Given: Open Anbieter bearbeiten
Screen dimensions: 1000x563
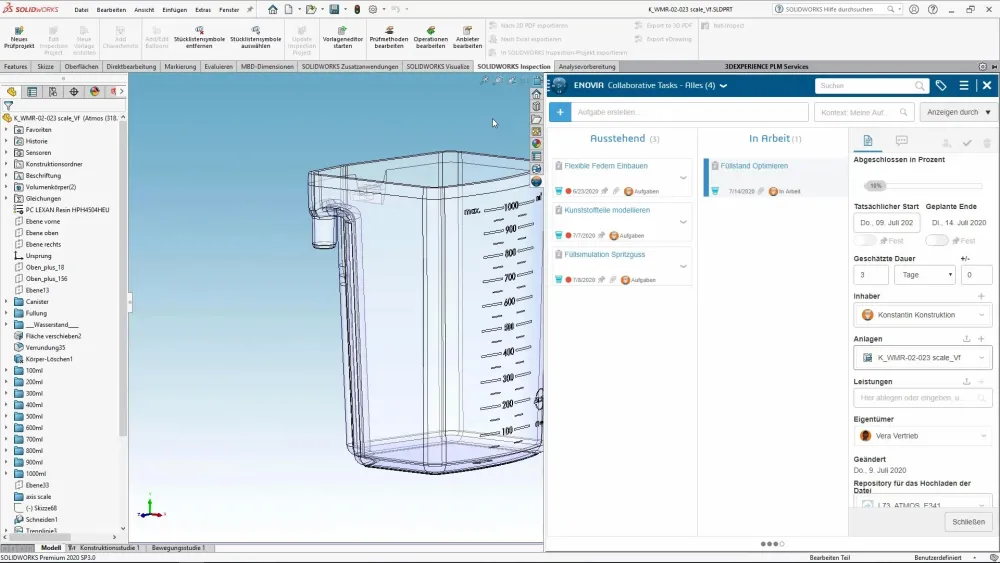Looking at the screenshot, I should point(467,38).
